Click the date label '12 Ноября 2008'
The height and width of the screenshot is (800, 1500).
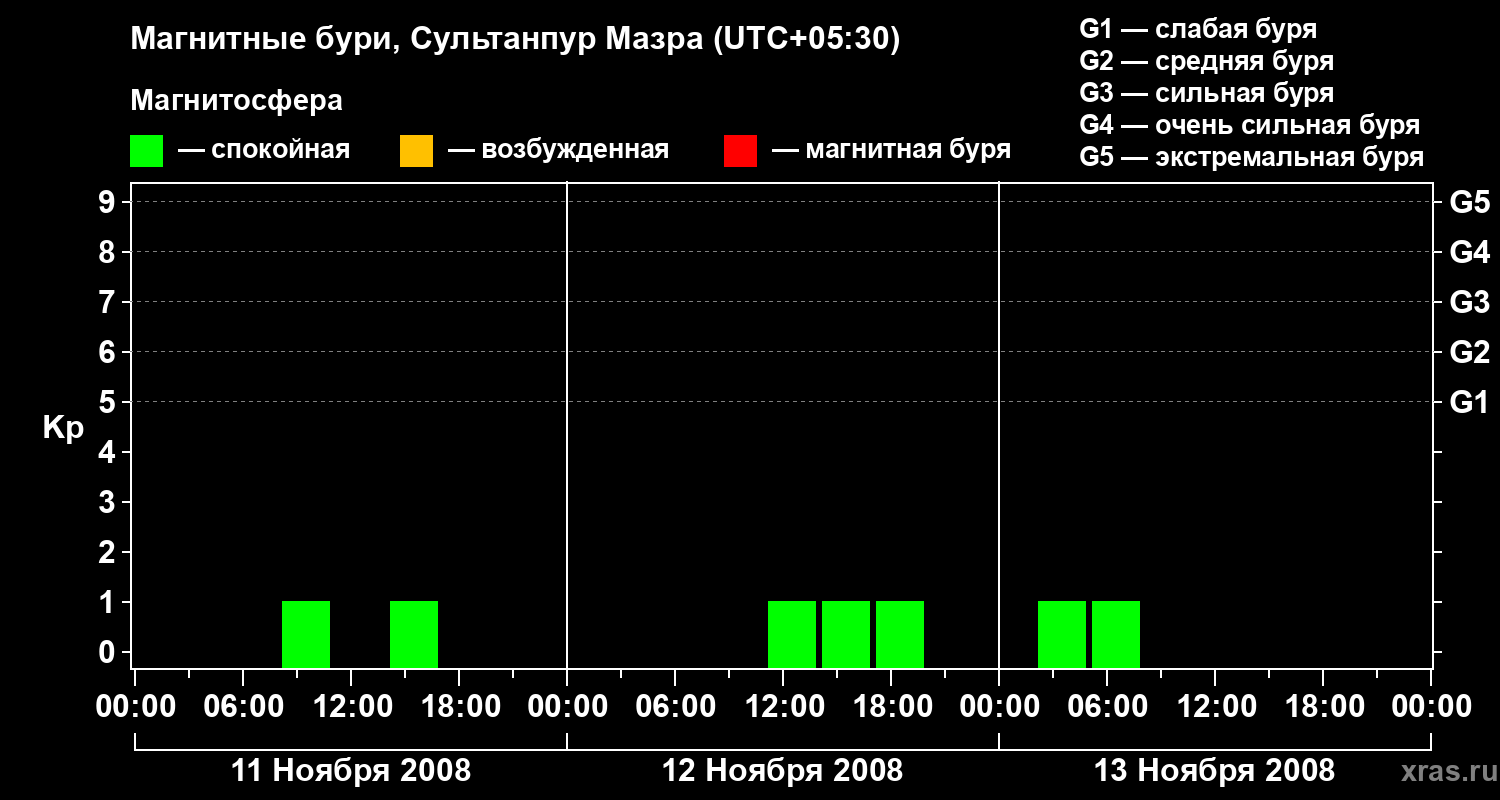(783, 770)
